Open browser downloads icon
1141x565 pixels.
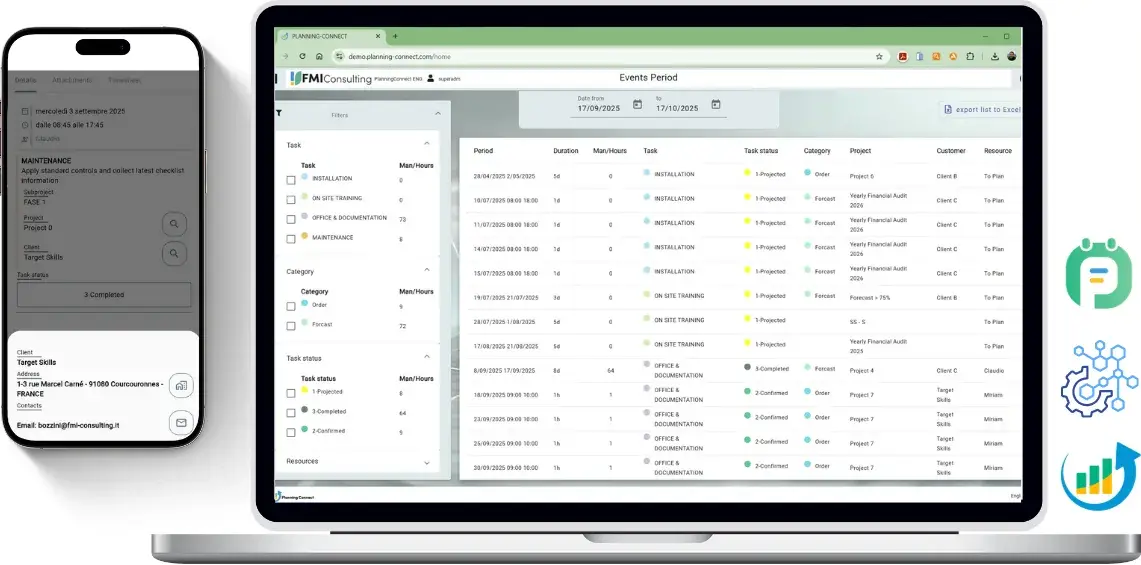995,56
